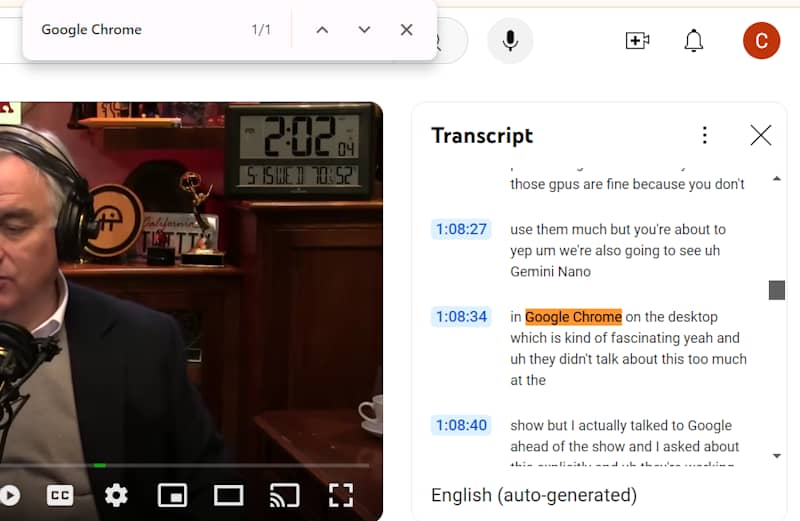
Task: Click the video frame to pause
Action: (x=191, y=281)
